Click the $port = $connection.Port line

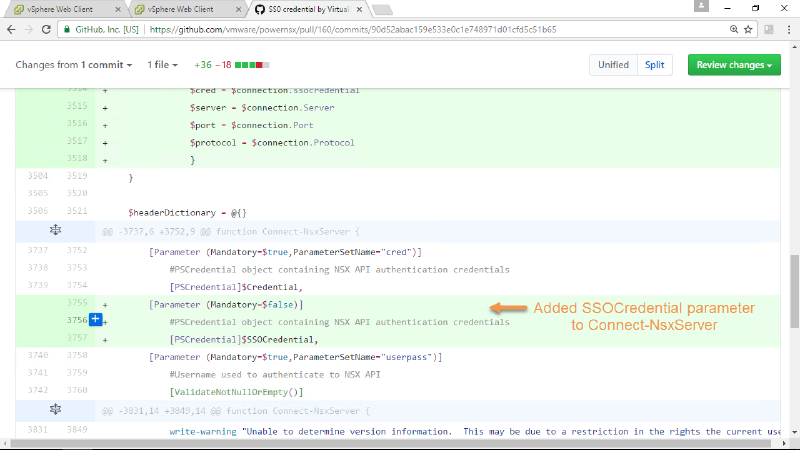tap(252, 125)
